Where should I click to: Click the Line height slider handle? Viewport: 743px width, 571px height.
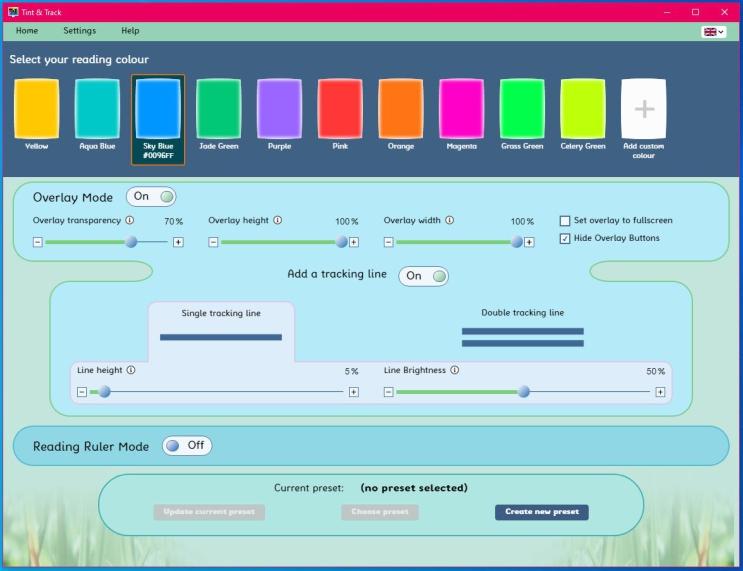(x=105, y=391)
